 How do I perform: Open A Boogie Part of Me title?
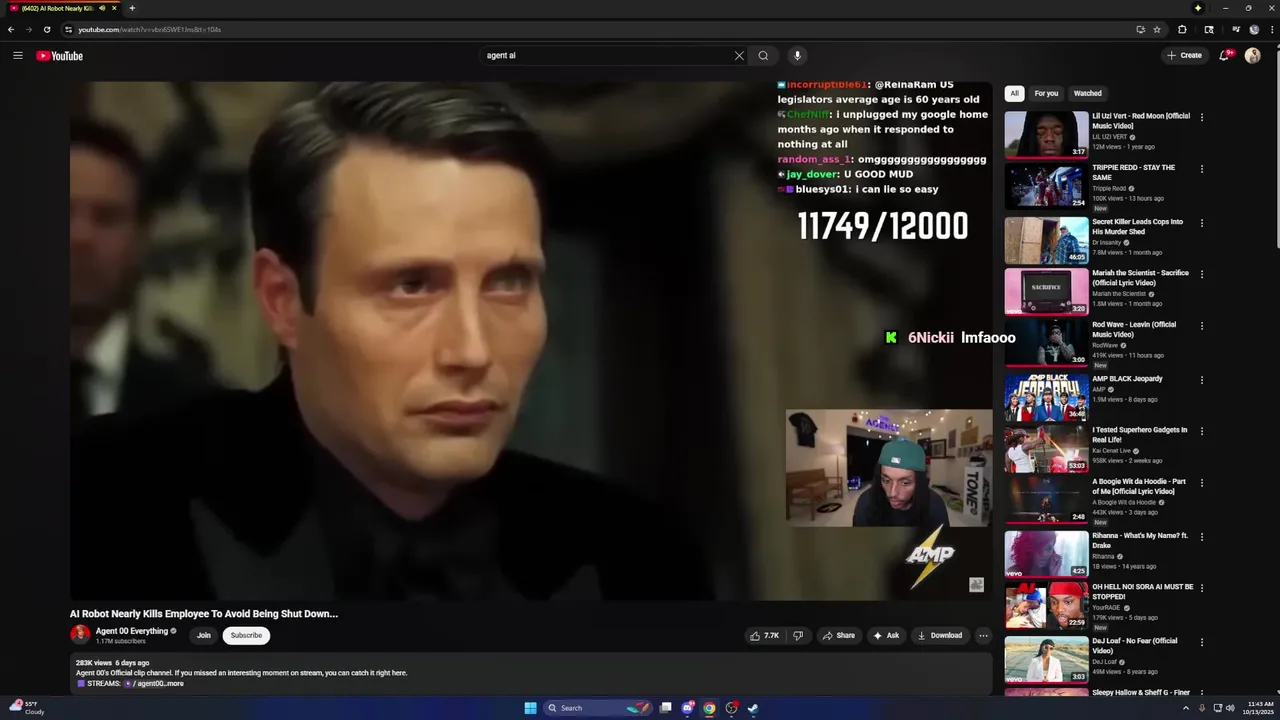coord(1139,486)
